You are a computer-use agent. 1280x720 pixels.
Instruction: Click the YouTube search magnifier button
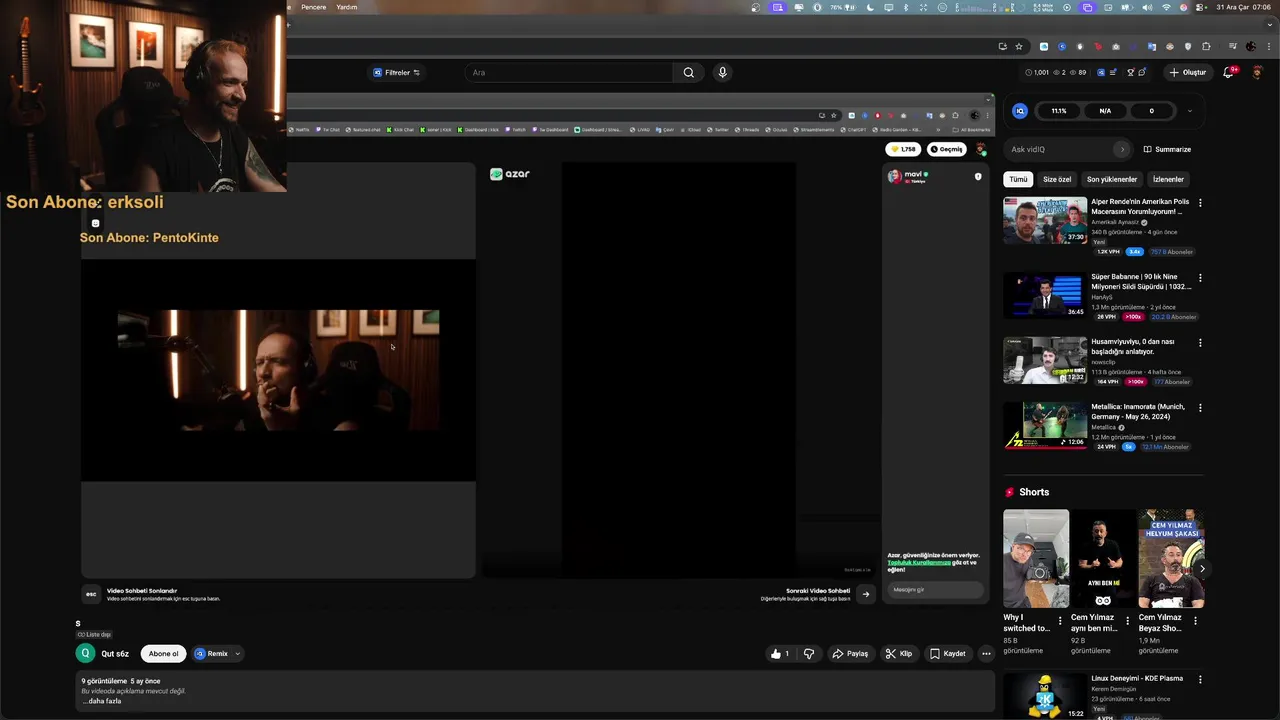click(x=688, y=72)
